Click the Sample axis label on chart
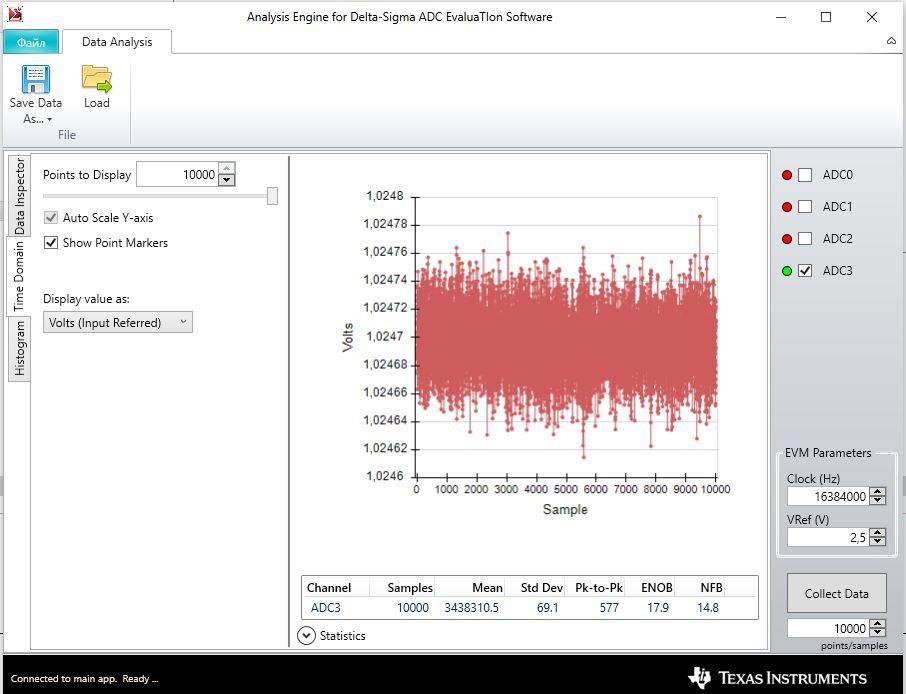 (x=565, y=510)
